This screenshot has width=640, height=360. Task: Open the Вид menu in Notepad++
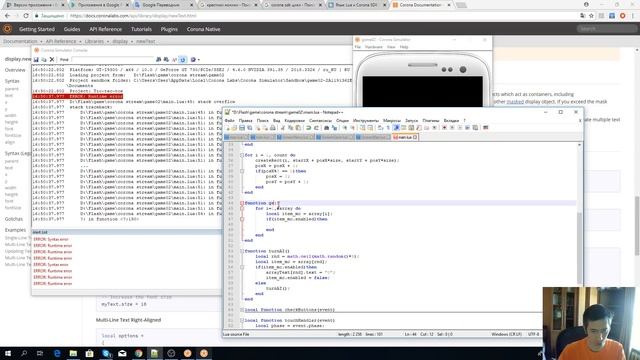(276, 120)
